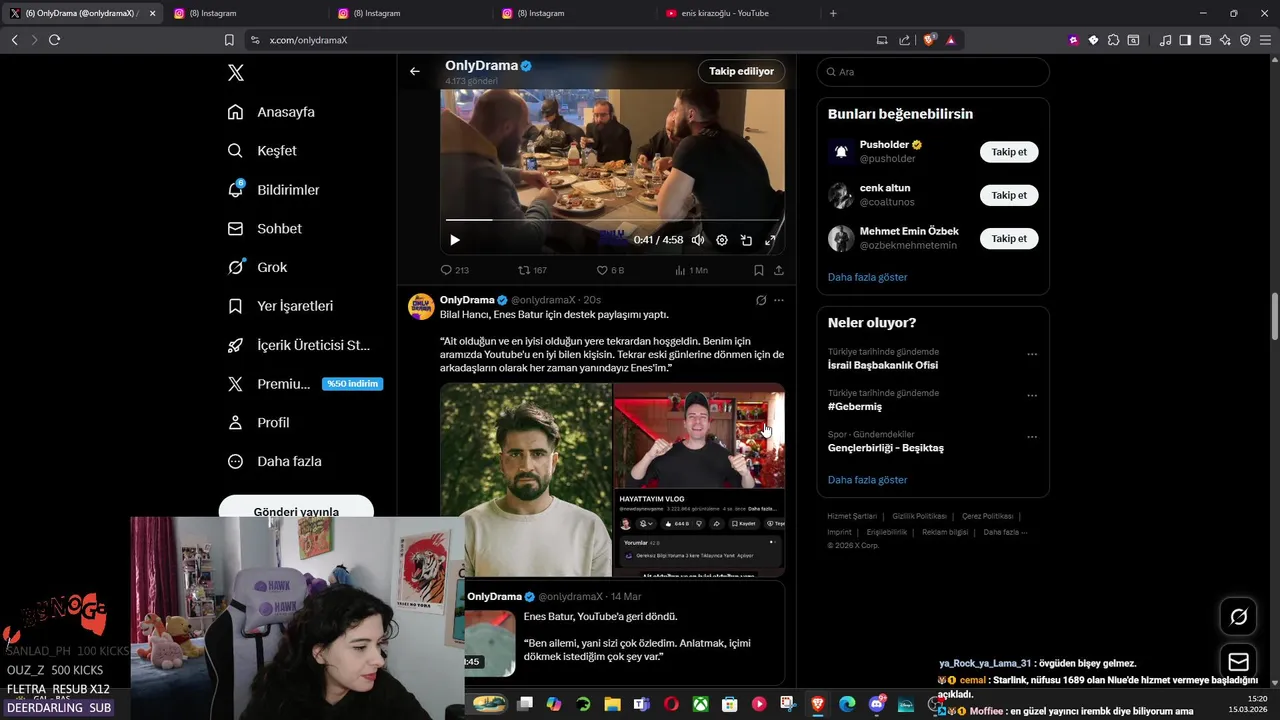
Task: Reply to the post with 213 comments
Action: point(455,270)
